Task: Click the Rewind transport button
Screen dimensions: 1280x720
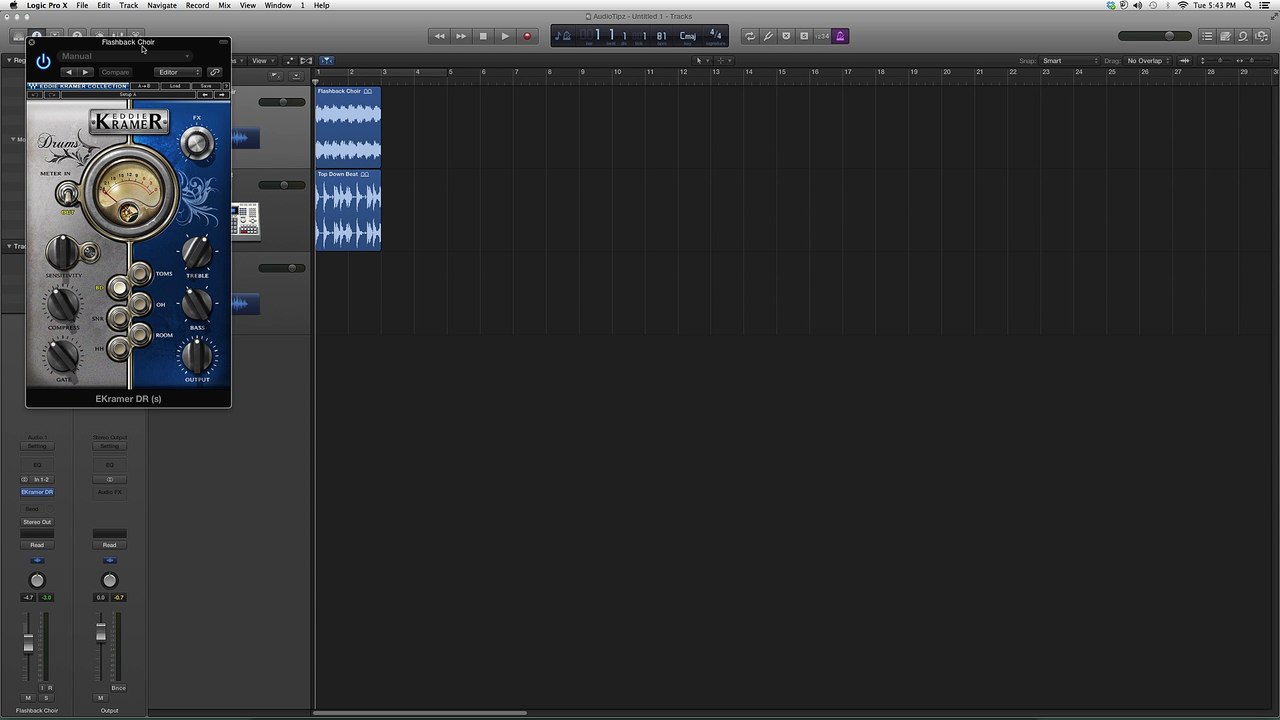Action: (x=439, y=36)
